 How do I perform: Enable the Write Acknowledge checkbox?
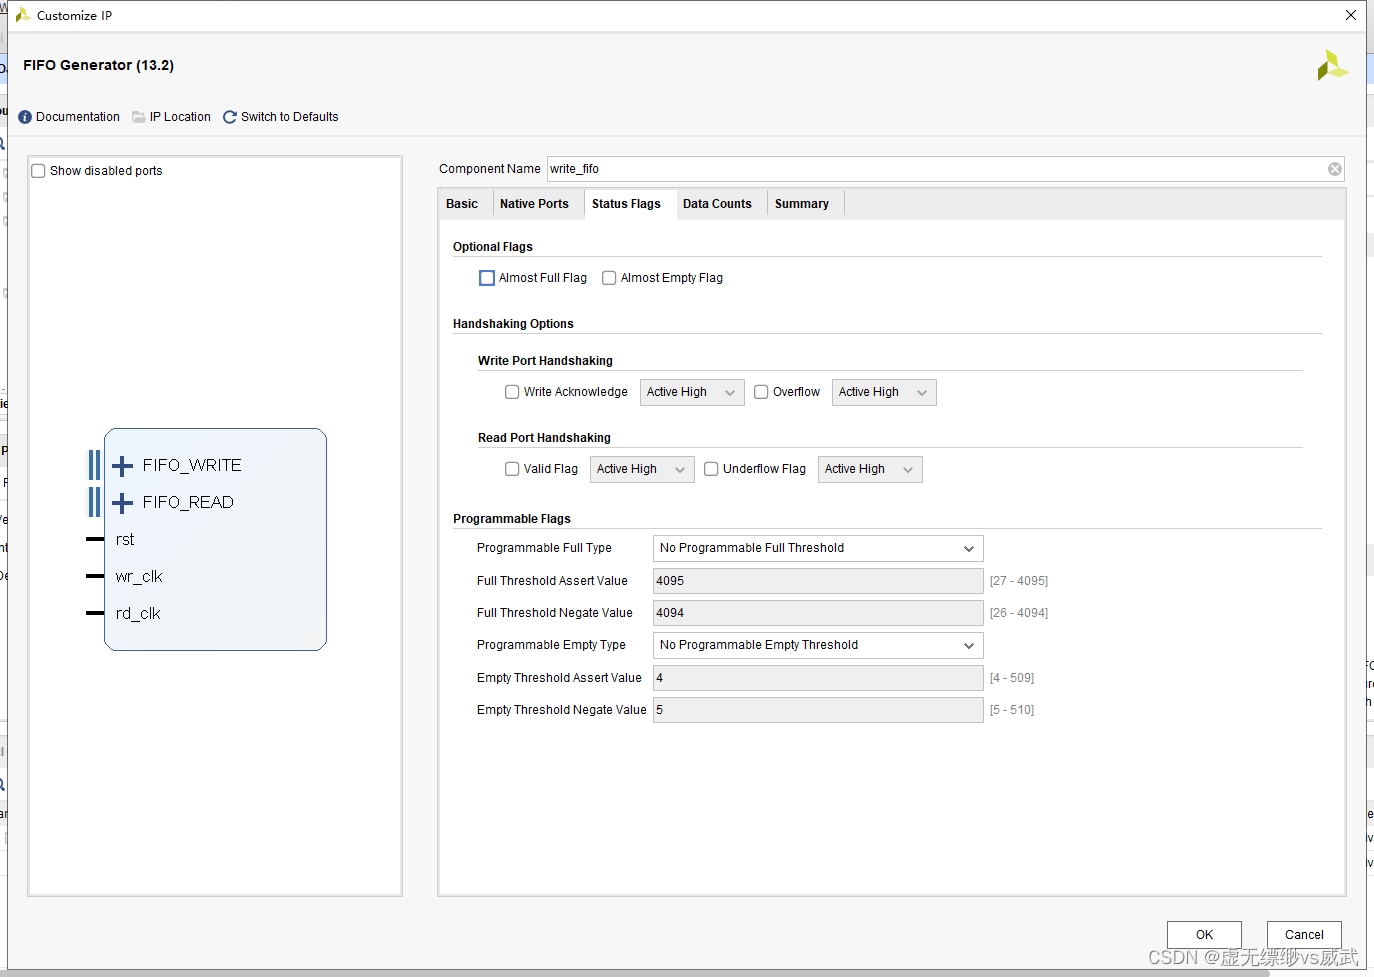click(512, 392)
